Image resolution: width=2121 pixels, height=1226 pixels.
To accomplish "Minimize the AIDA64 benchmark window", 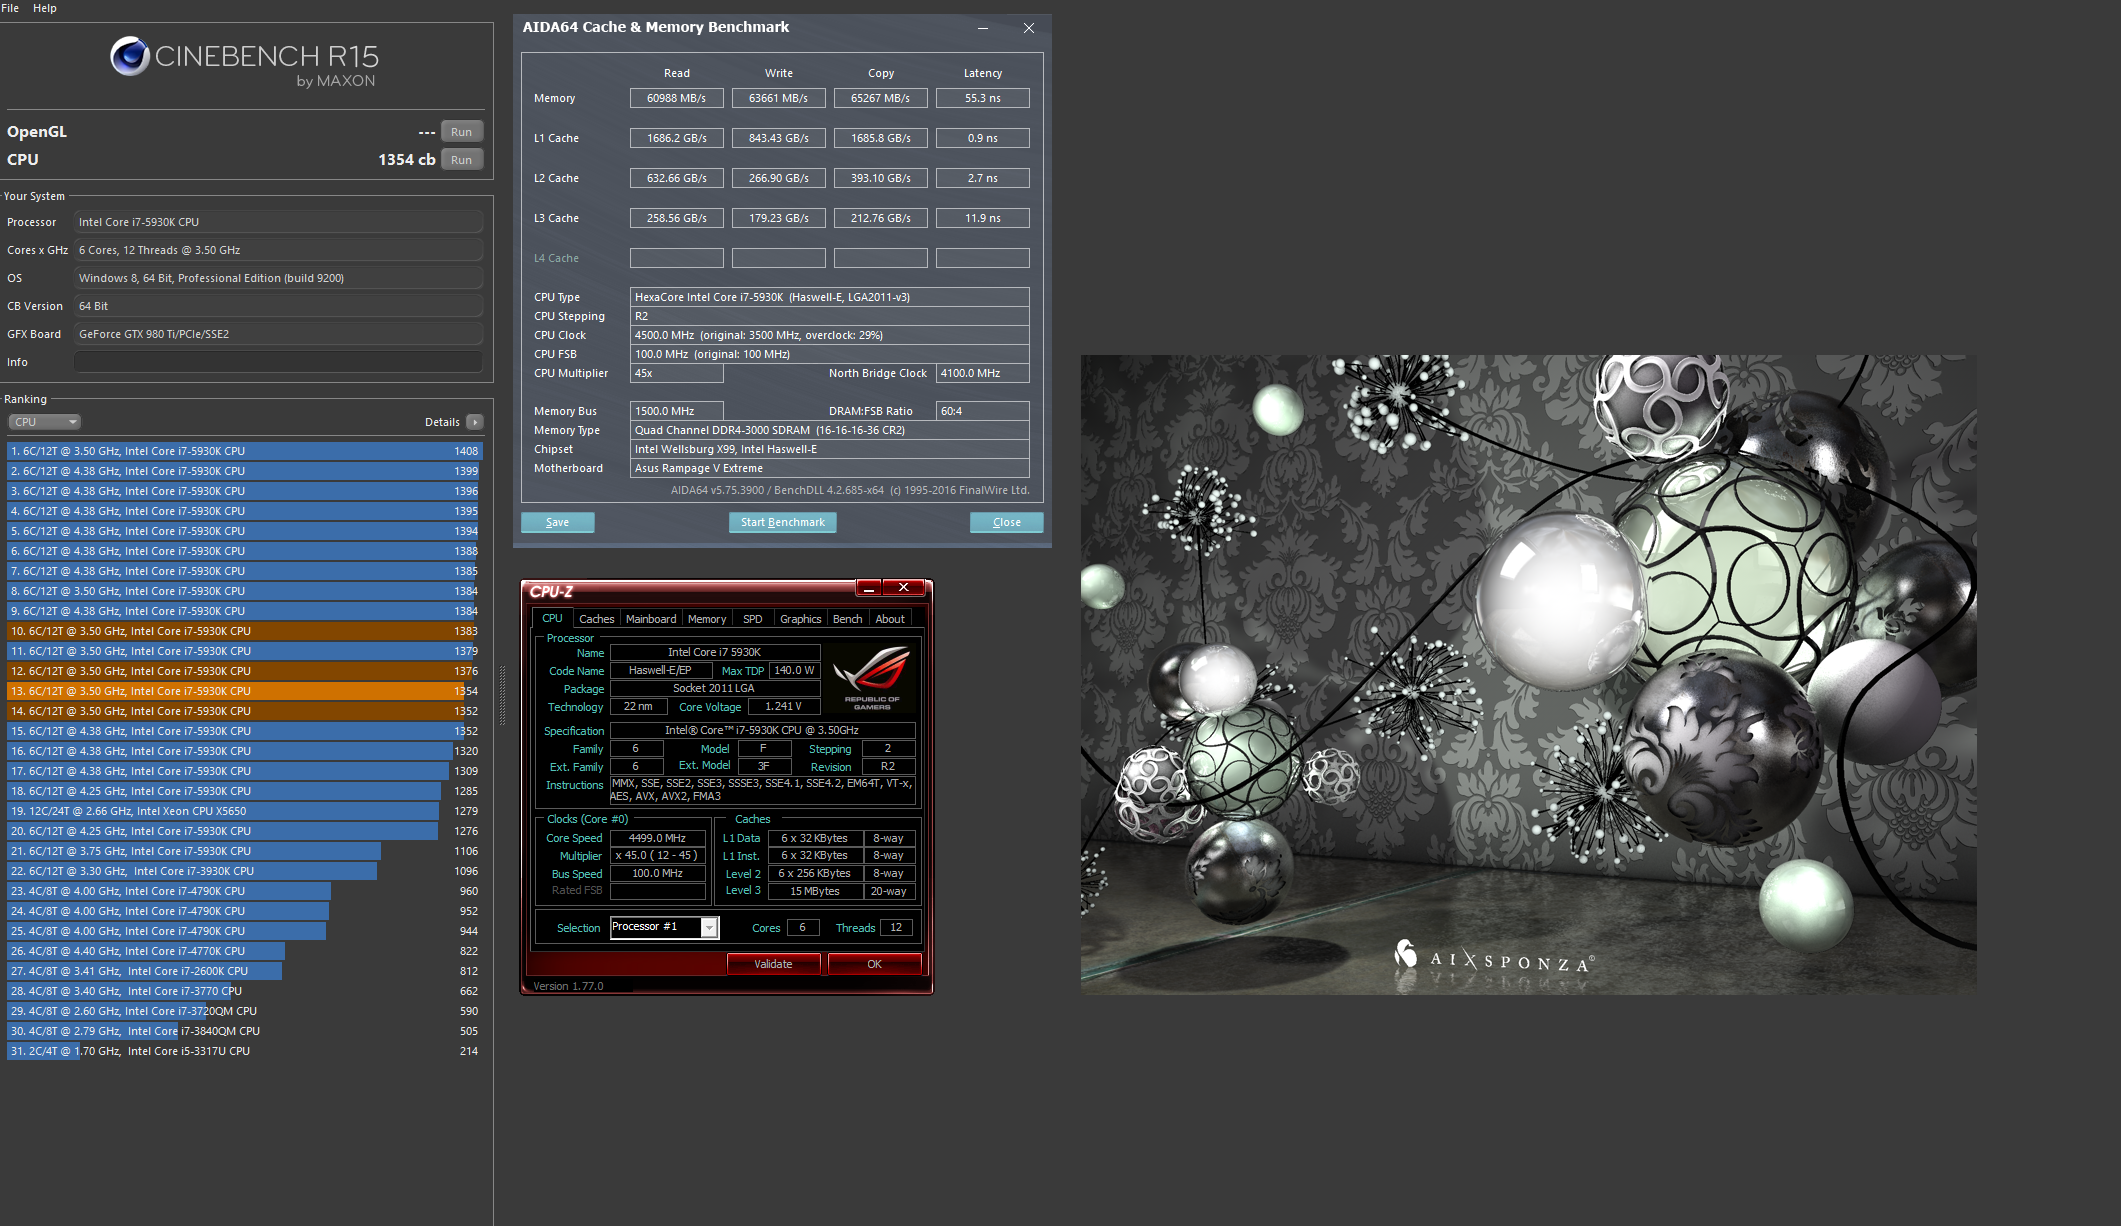I will (983, 28).
